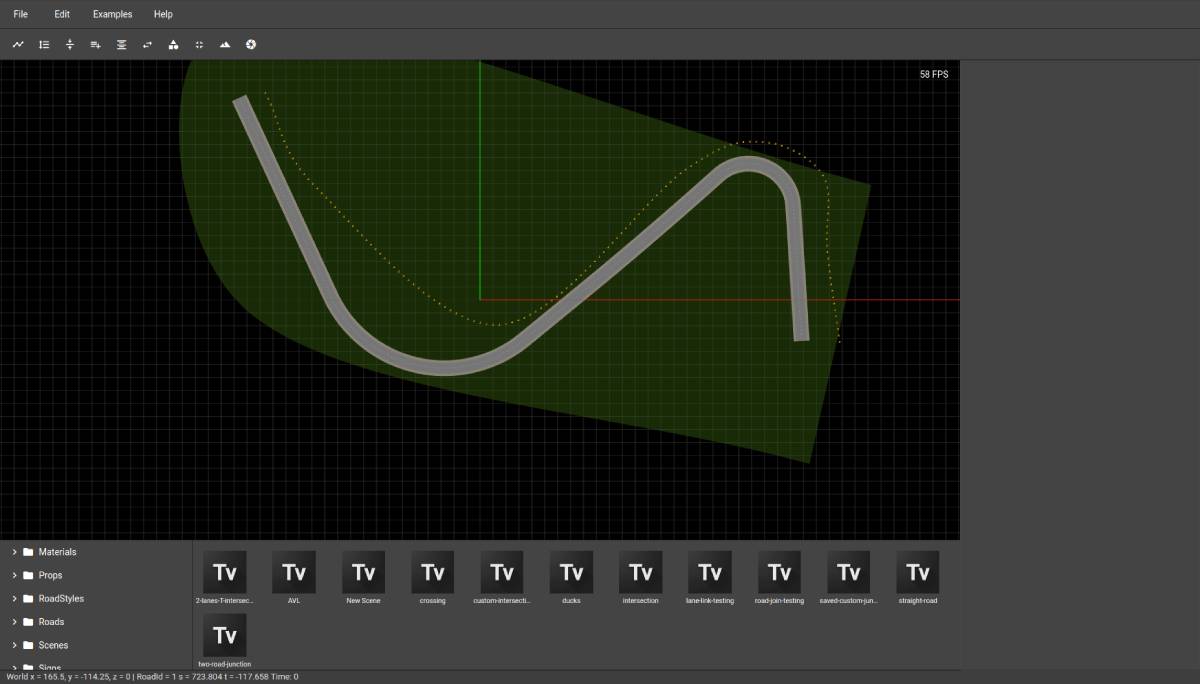1200x684 pixels.
Task: Expand the Scenes folder chevron
Action: point(14,645)
